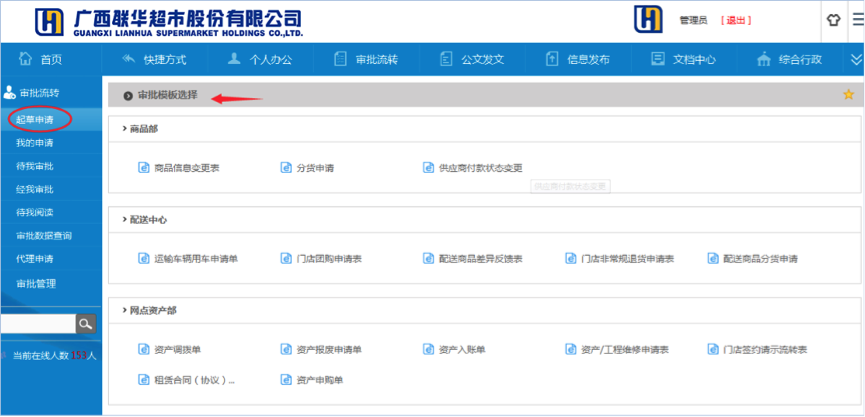Viewport: 865px width, 417px height.
Task: Click the star favorite icon
Action: (848, 95)
